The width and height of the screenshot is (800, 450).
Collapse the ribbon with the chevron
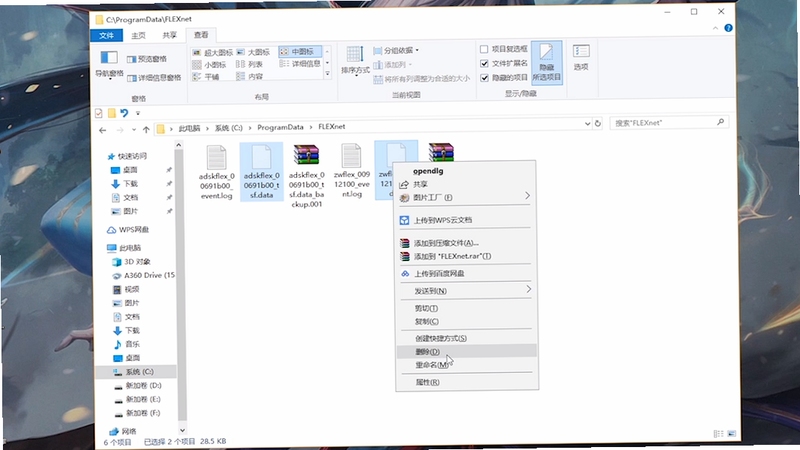(715, 29)
